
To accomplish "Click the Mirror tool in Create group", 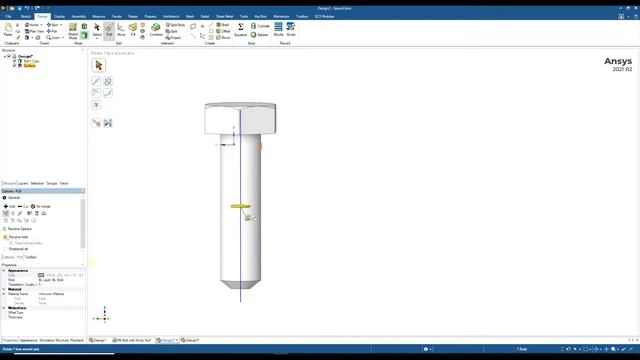I will click(x=223, y=38).
